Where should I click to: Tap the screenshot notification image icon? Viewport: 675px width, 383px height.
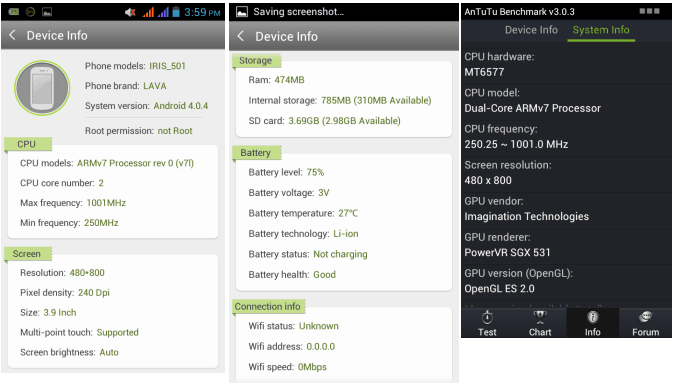pyautogui.click(x=242, y=12)
